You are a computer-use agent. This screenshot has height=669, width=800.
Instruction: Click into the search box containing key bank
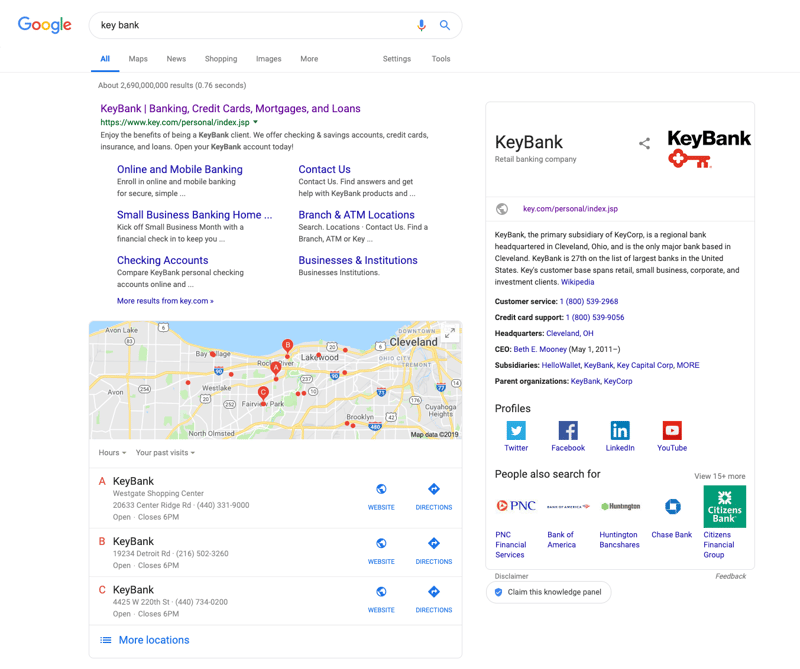click(250, 25)
